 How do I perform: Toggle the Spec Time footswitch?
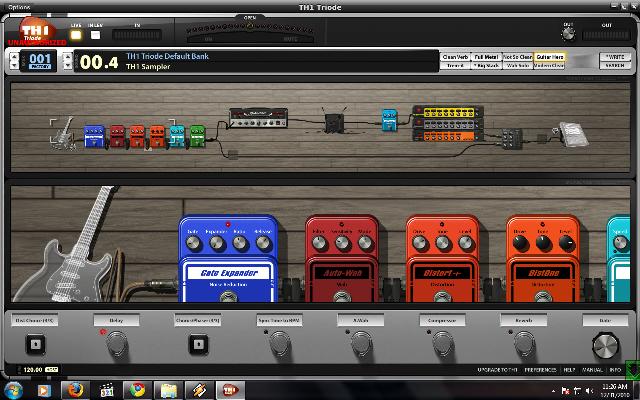pos(280,343)
